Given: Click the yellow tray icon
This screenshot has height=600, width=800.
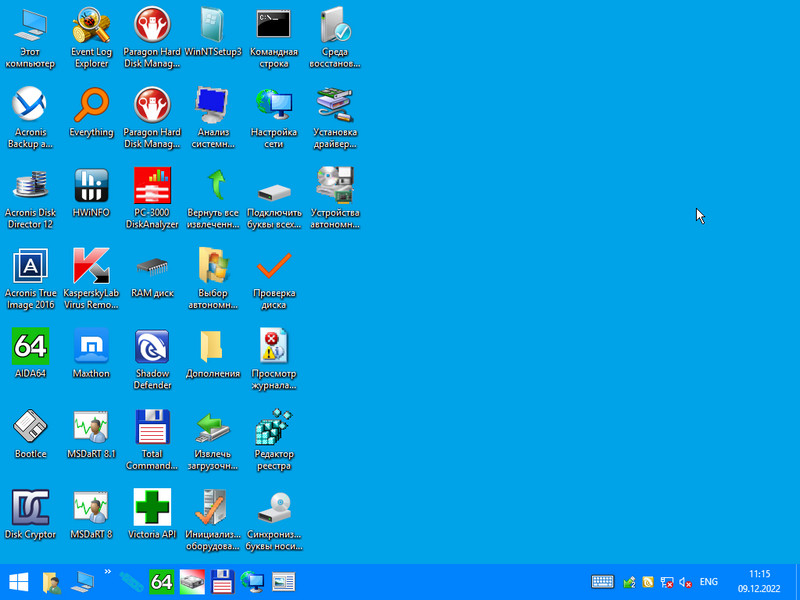Looking at the screenshot, I should [648, 582].
